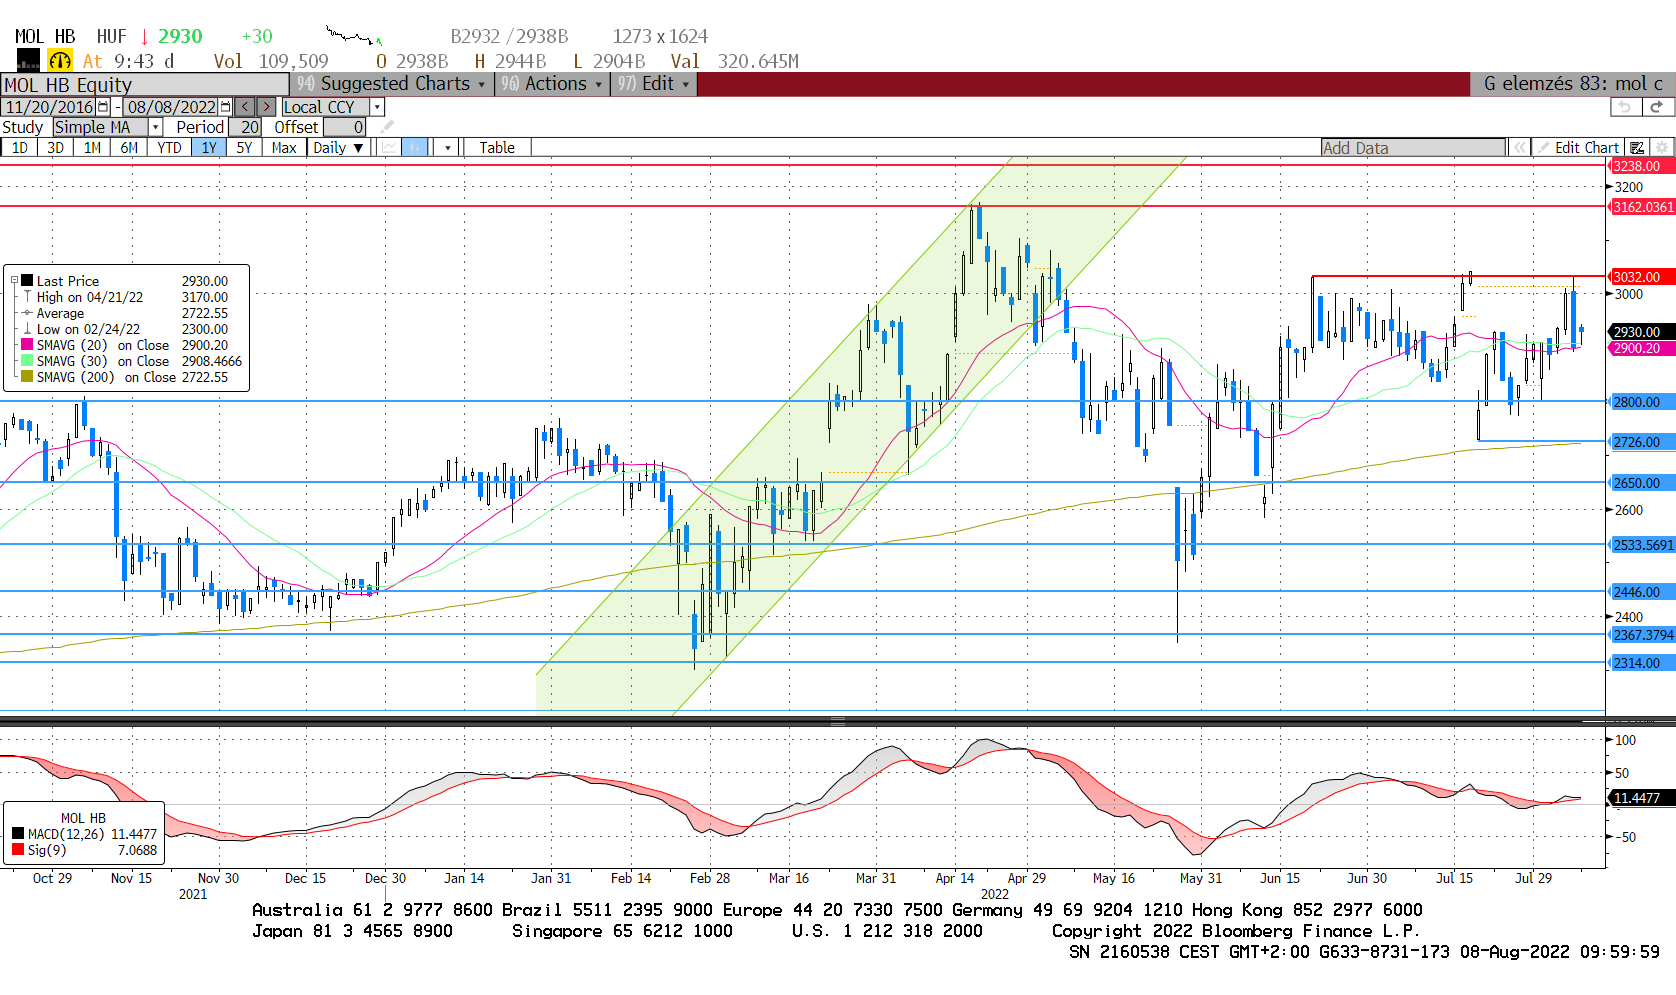Open chart settings gear icon
Screen dimensions: 1676x995
tap(1662, 148)
